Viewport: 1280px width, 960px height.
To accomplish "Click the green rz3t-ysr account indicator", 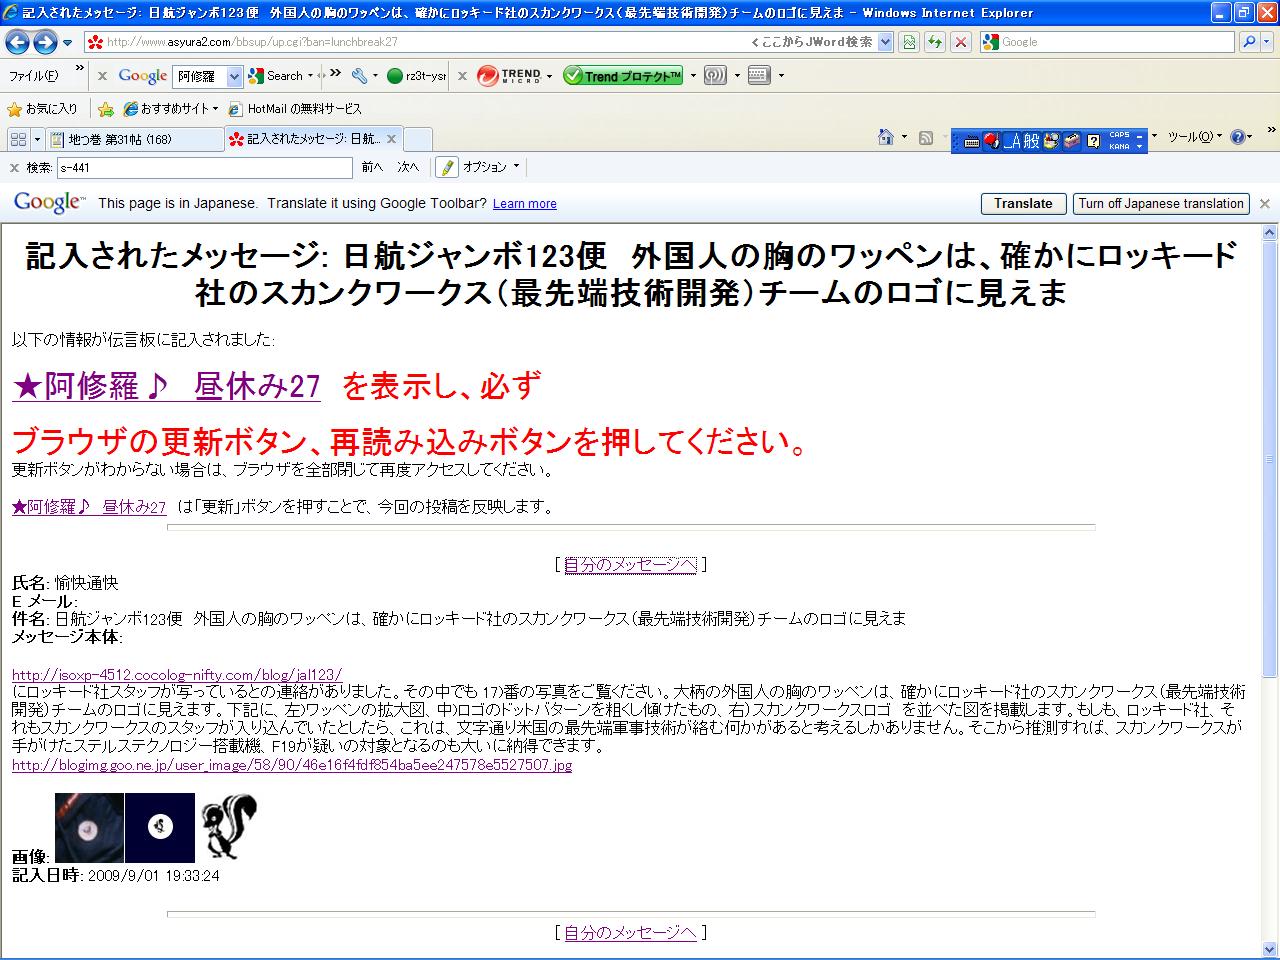I will click(x=417, y=76).
